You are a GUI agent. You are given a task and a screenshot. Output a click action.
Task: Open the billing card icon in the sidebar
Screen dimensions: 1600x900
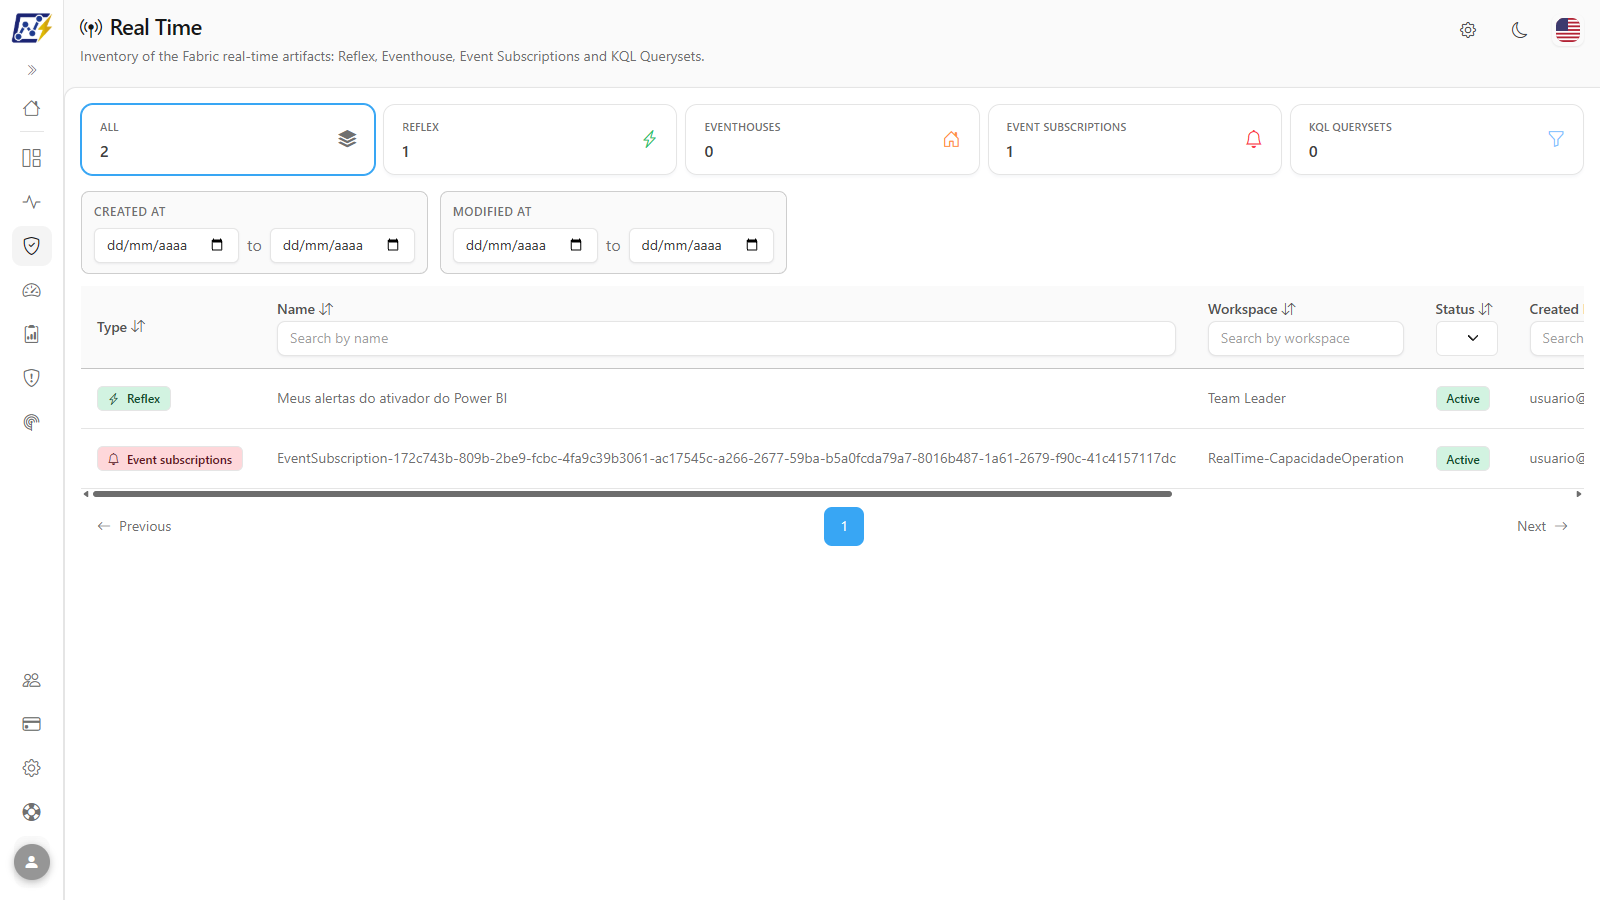pyautogui.click(x=32, y=724)
